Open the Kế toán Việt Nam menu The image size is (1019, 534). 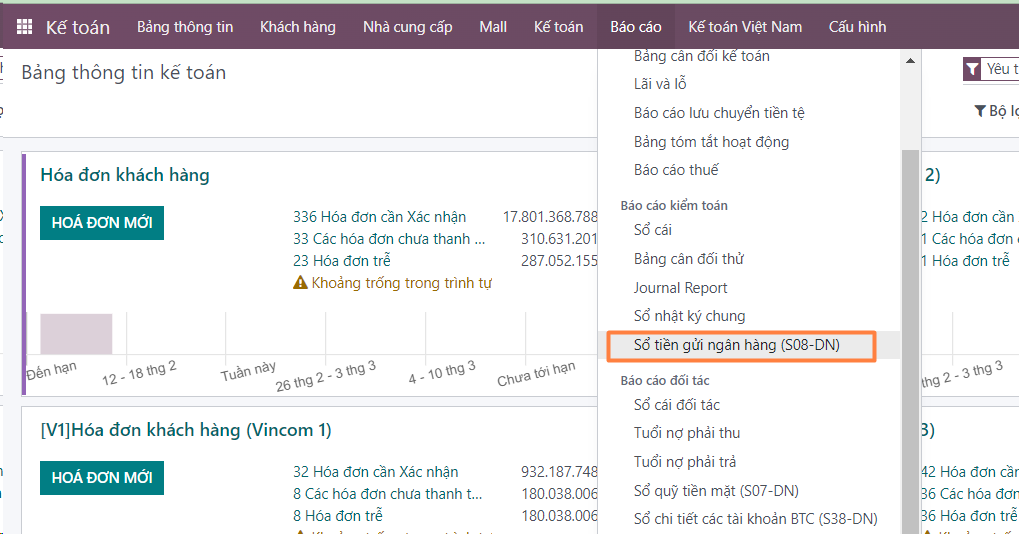click(745, 27)
